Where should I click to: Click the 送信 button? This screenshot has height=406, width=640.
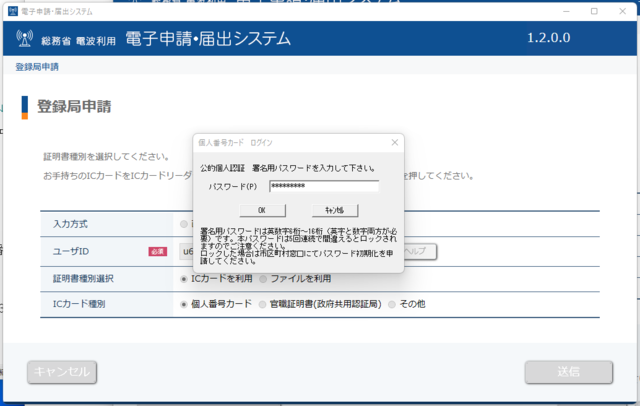(x=569, y=372)
